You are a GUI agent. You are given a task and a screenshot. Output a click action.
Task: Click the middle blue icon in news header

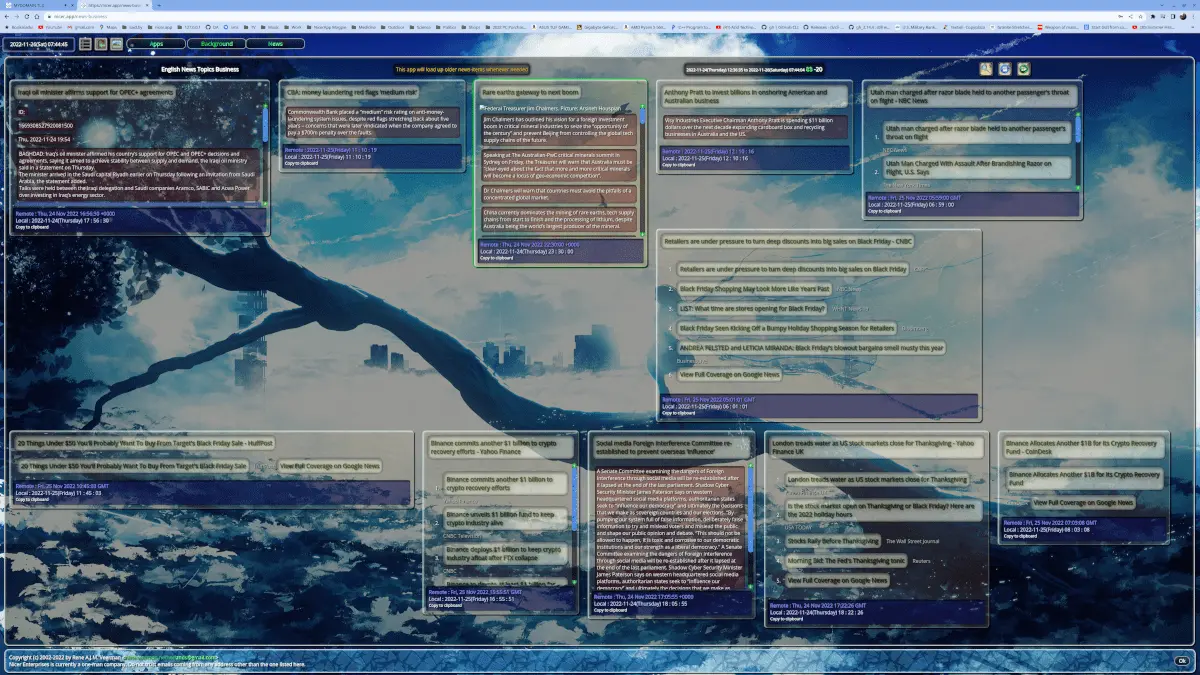[x=1005, y=69]
